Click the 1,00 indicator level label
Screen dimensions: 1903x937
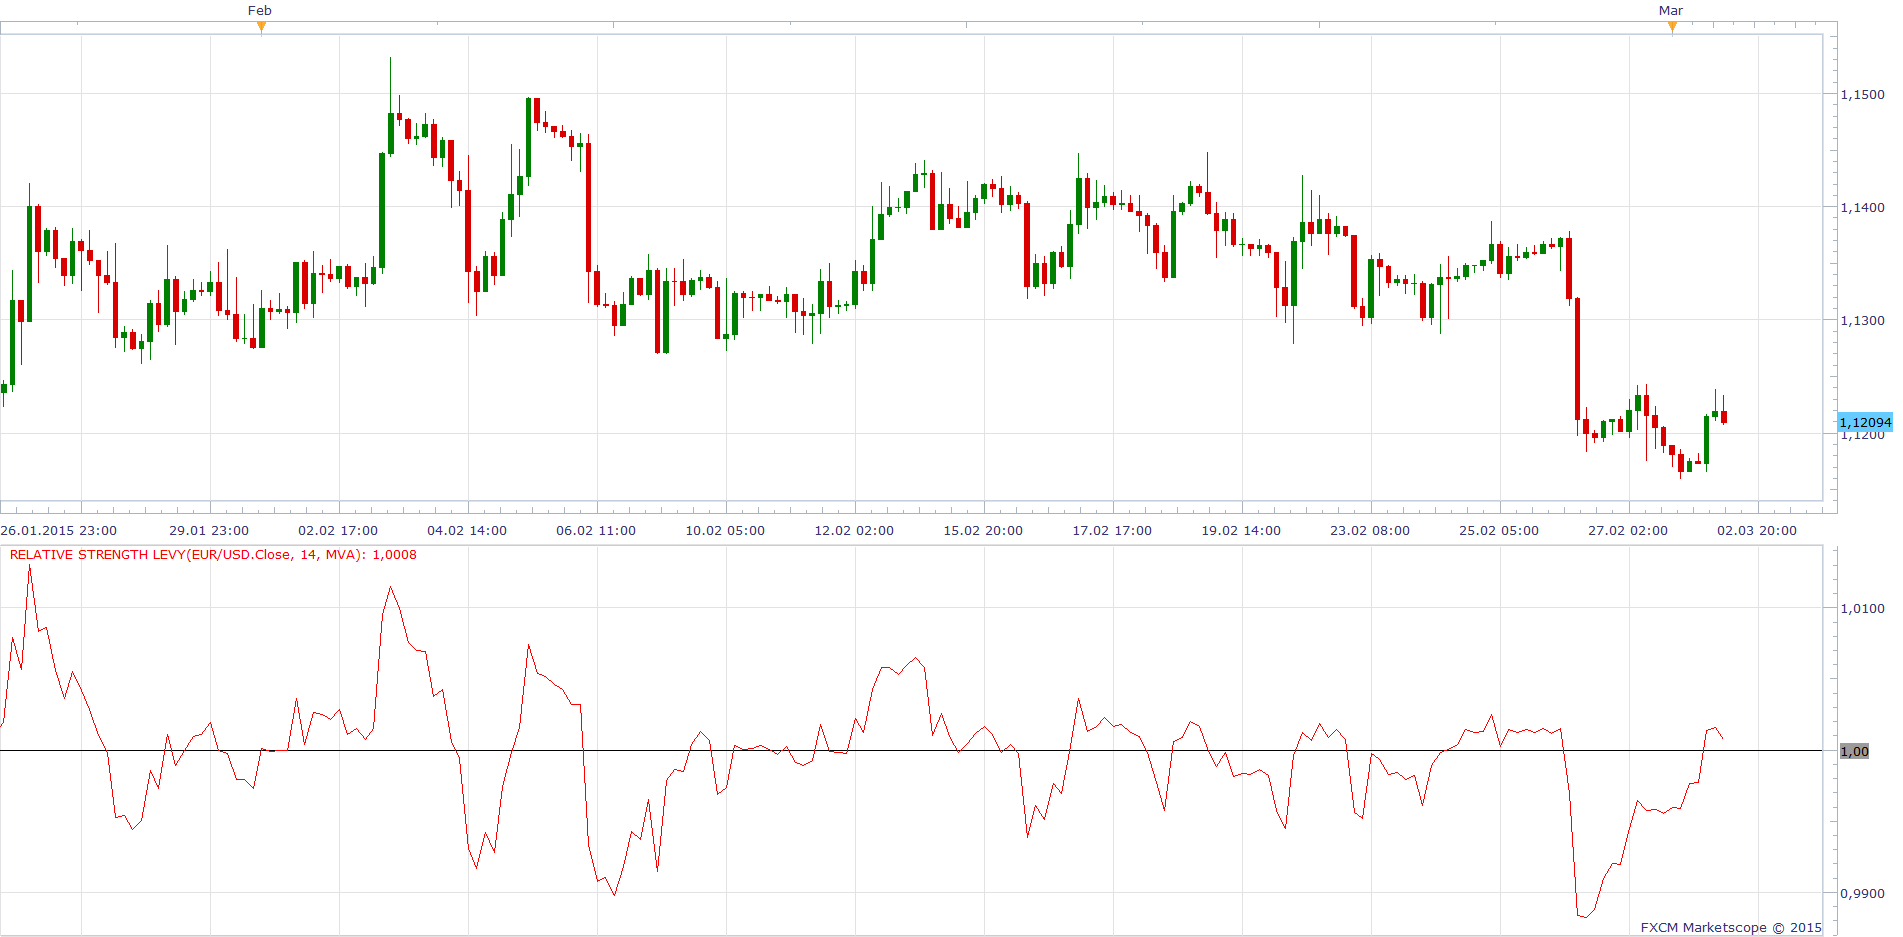click(x=1854, y=751)
